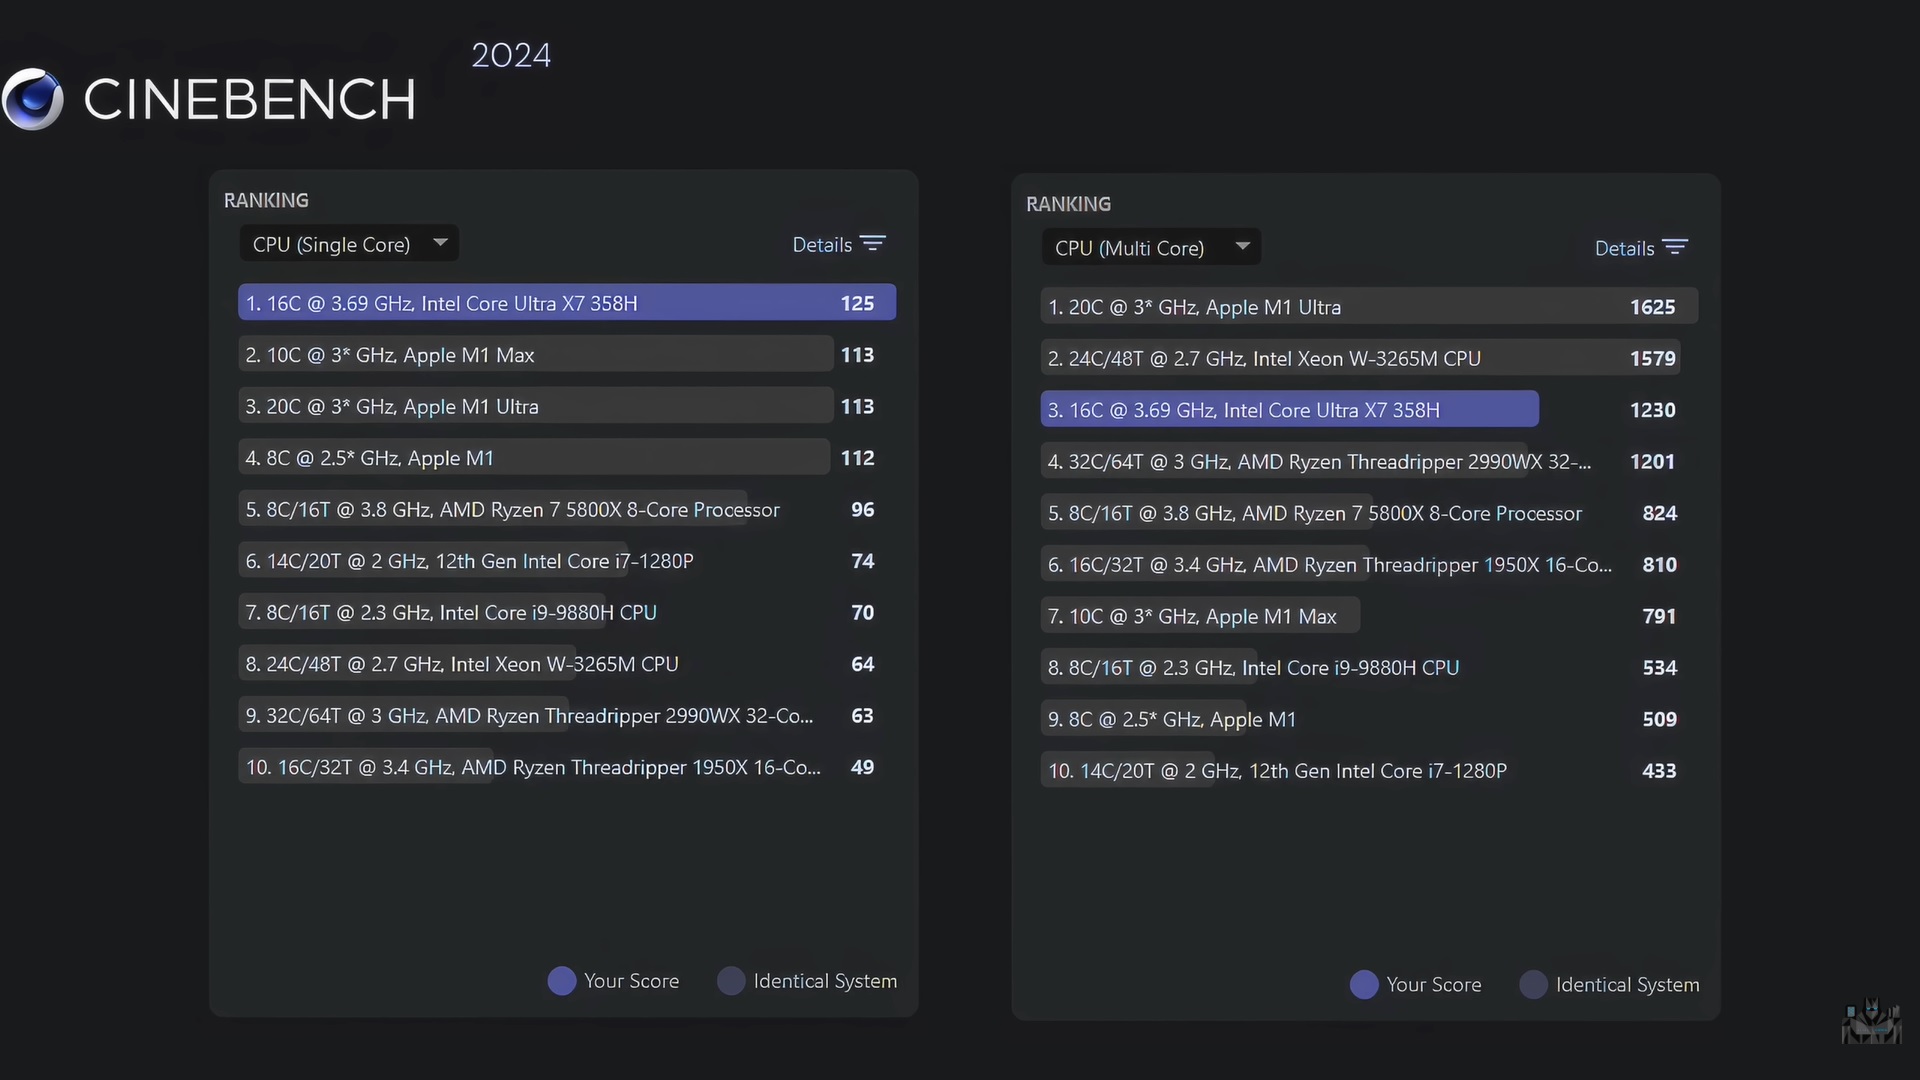Open Details in the Multi Core panel
1920x1080 pixels.
tap(1624, 248)
